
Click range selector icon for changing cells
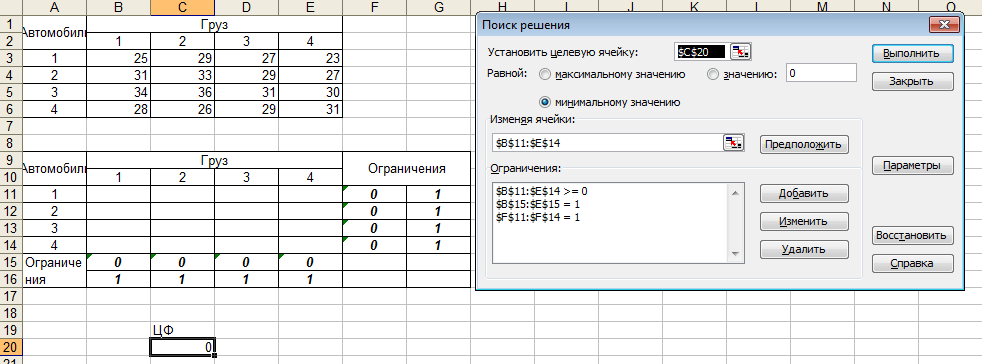coord(733,142)
